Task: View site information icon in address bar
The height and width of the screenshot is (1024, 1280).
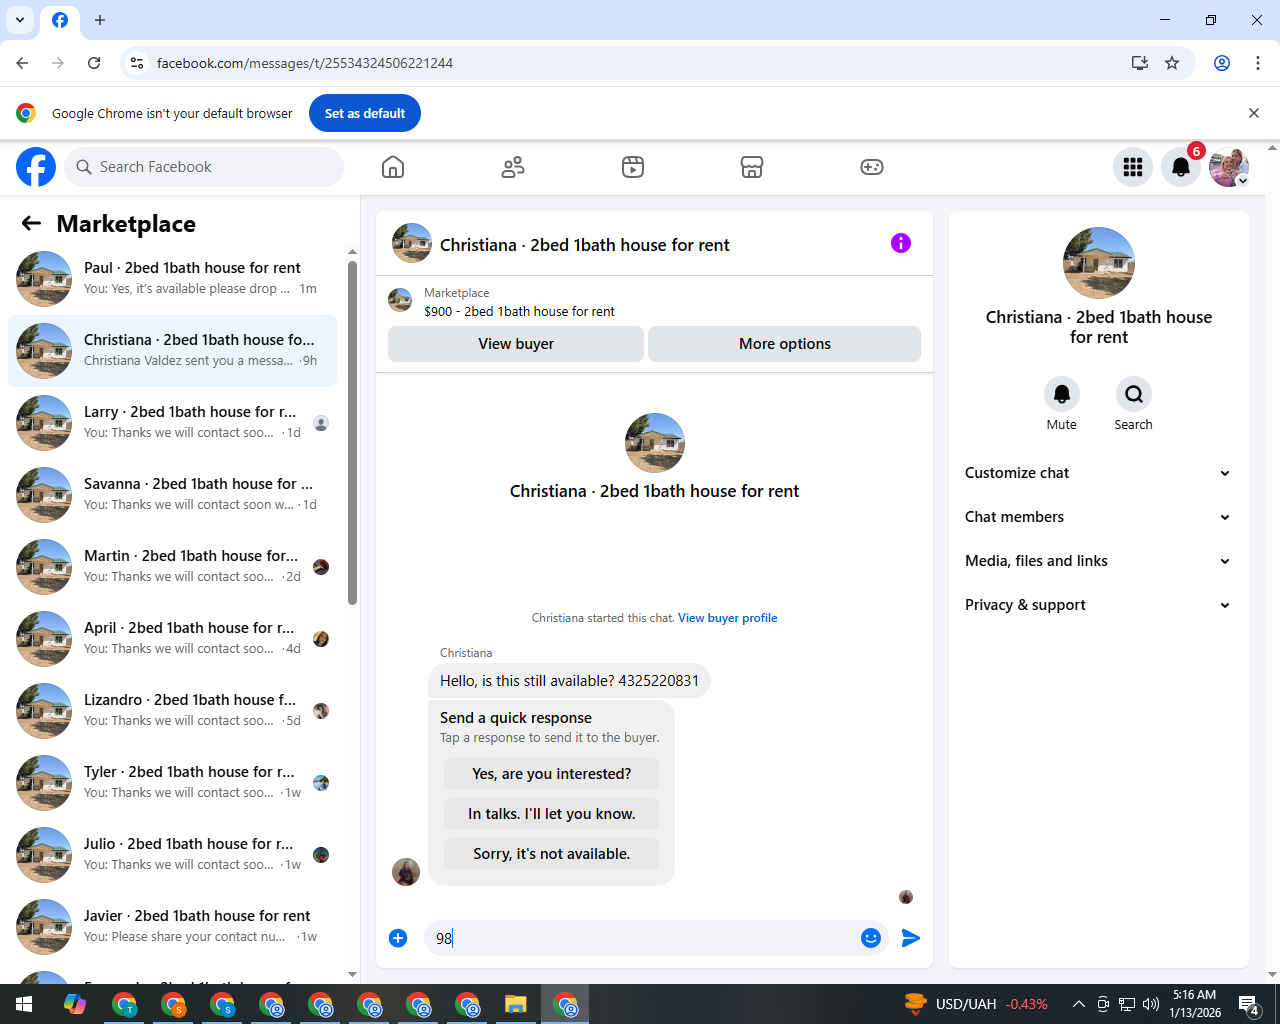Action: 137,63
